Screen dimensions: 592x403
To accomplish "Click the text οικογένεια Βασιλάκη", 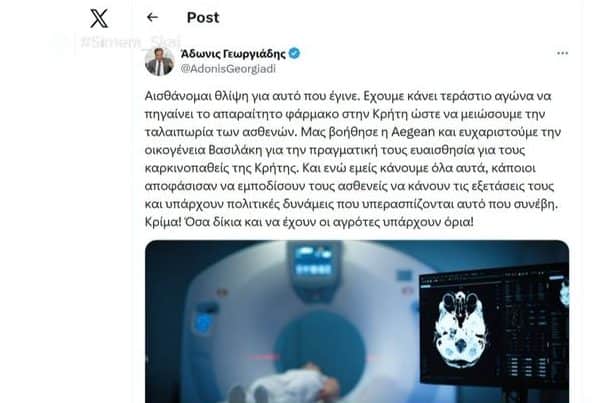I will [204, 150].
